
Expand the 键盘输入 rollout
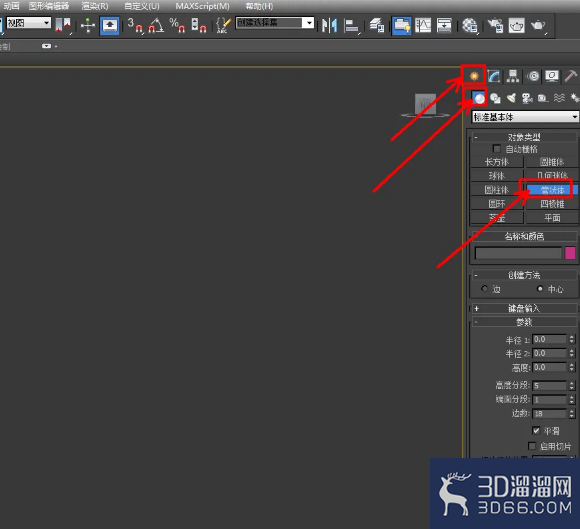click(x=524, y=308)
